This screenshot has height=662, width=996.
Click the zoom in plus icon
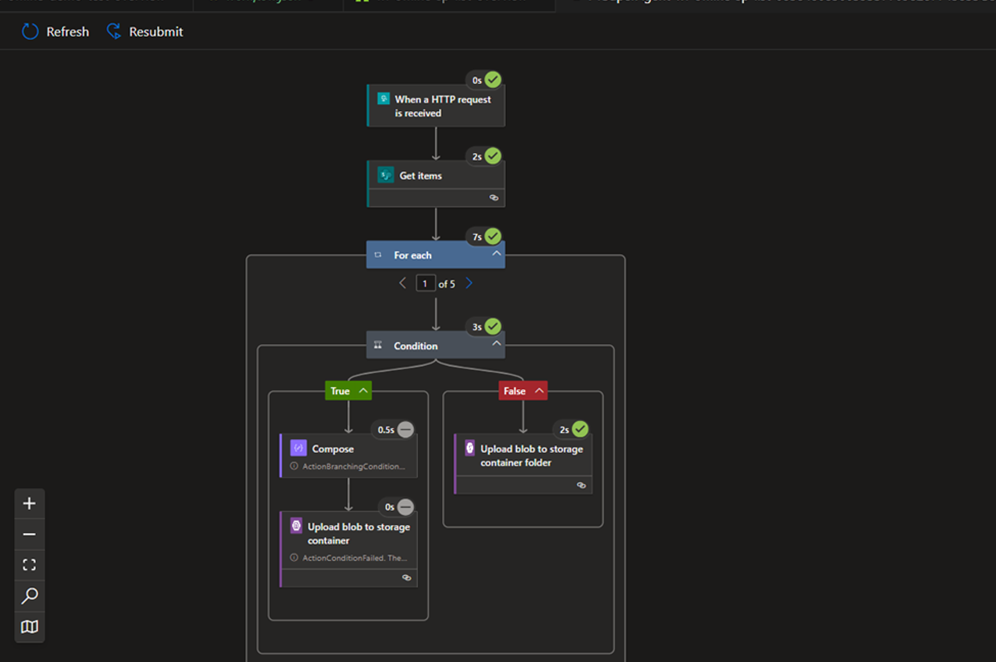point(29,504)
